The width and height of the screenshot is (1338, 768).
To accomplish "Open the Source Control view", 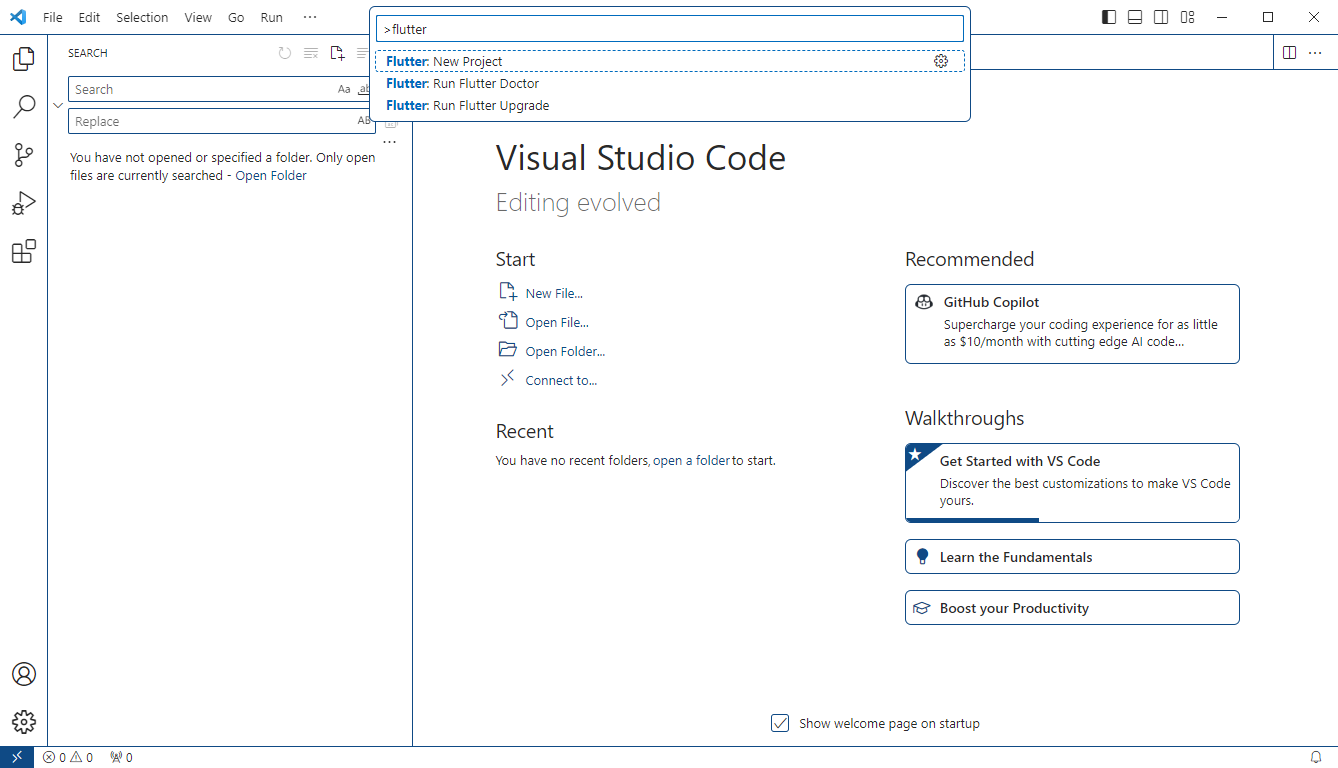I will coord(23,155).
